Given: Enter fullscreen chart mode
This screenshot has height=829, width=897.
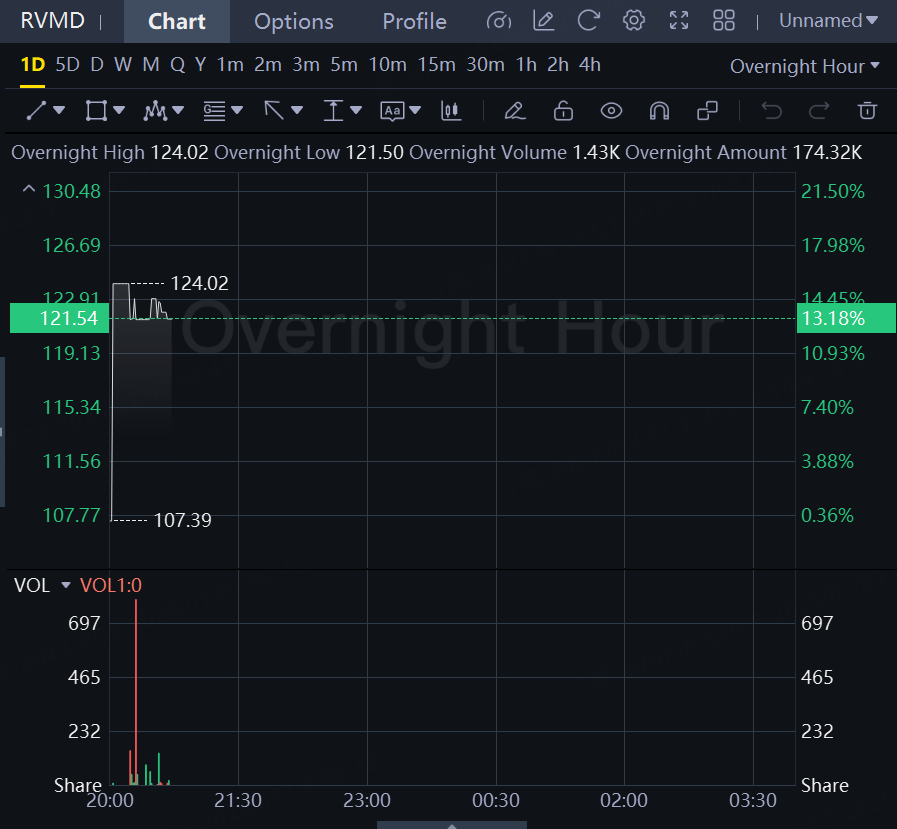Looking at the screenshot, I should click(678, 21).
